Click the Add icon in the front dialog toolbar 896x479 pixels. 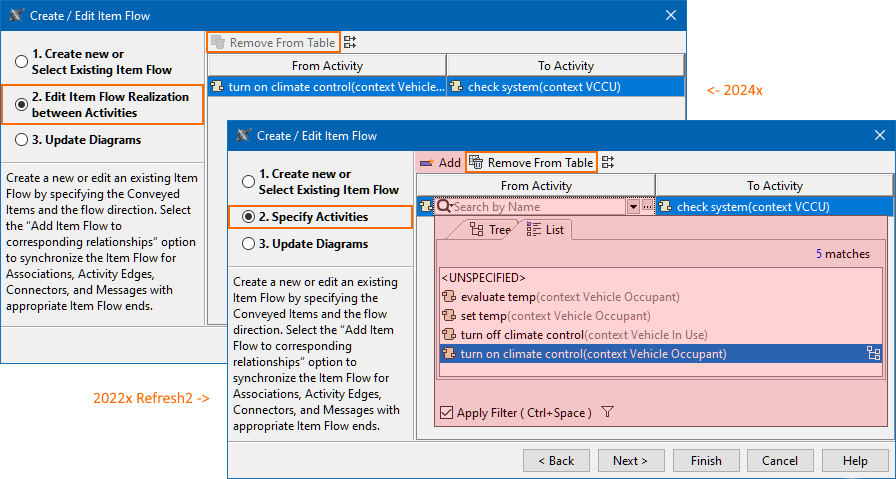point(427,162)
